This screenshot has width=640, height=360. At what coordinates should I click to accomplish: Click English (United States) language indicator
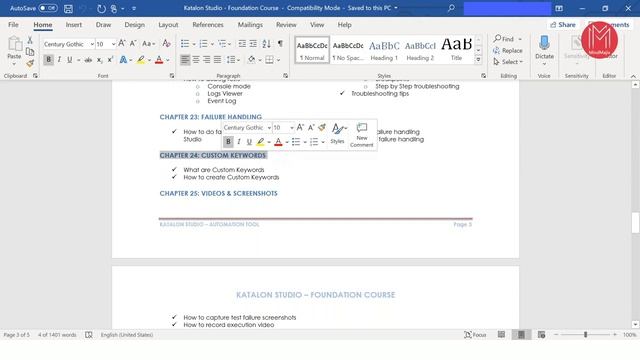[127, 335]
